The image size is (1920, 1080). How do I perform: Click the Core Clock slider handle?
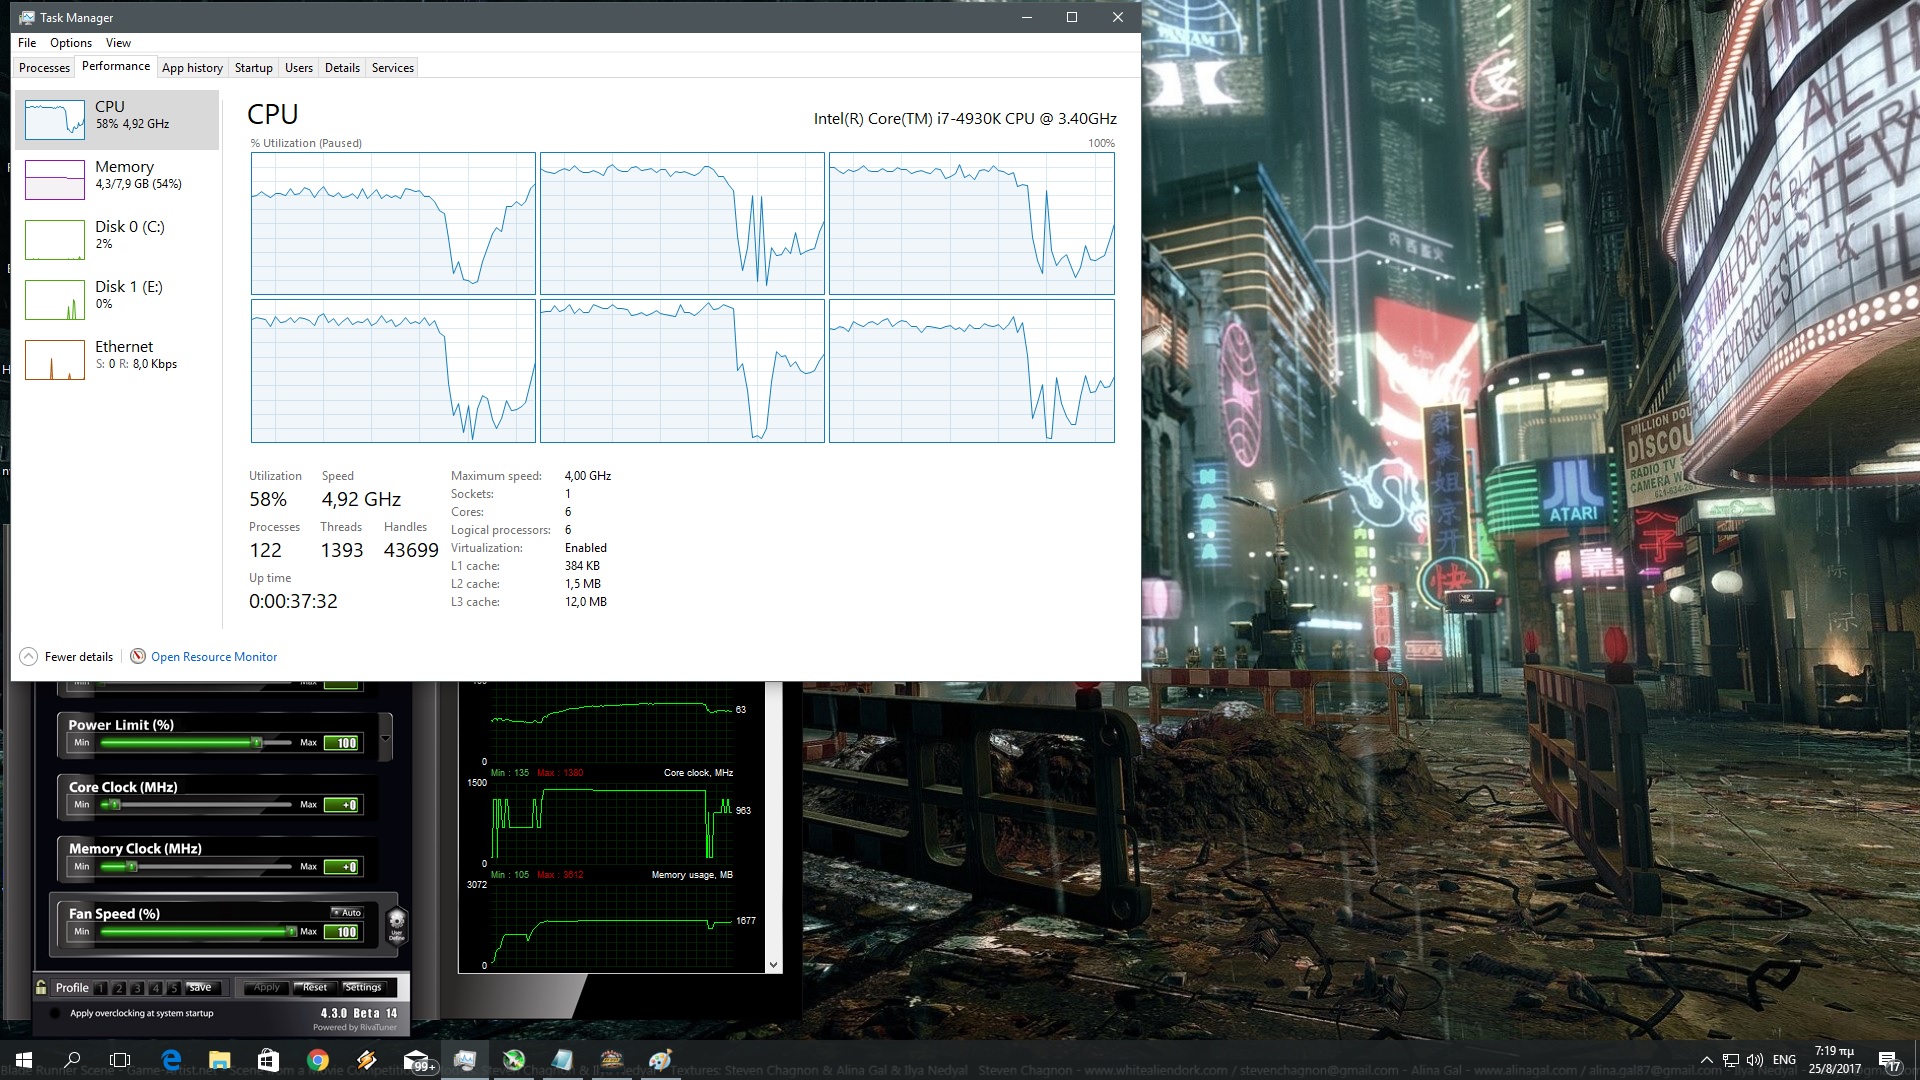115,805
